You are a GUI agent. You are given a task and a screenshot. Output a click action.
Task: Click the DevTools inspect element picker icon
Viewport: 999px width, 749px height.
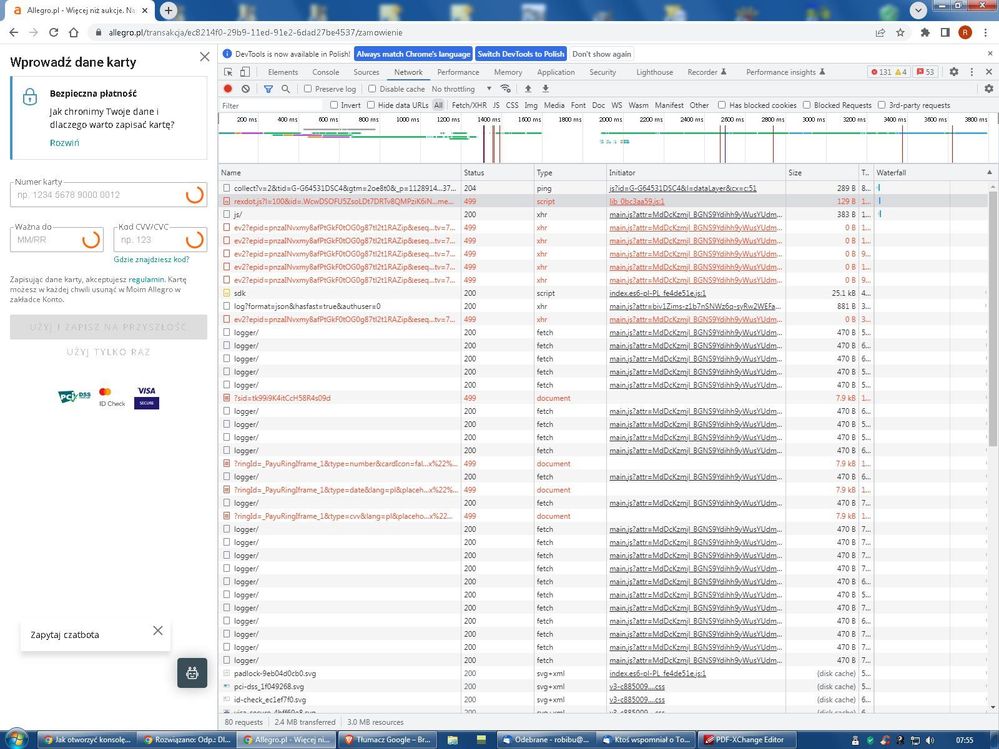coord(228,72)
